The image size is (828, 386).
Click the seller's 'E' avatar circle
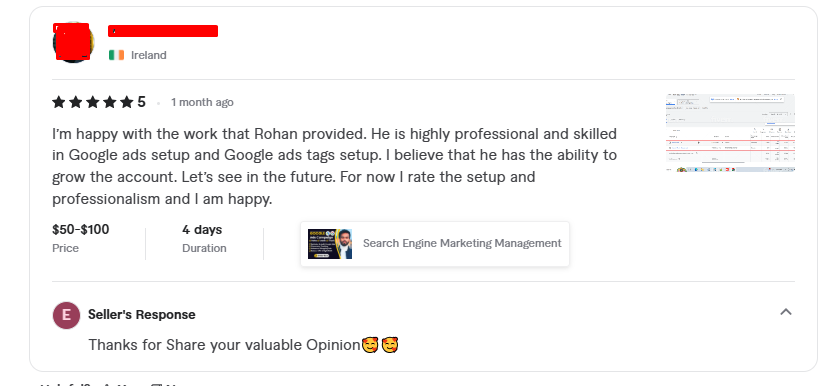pos(67,315)
